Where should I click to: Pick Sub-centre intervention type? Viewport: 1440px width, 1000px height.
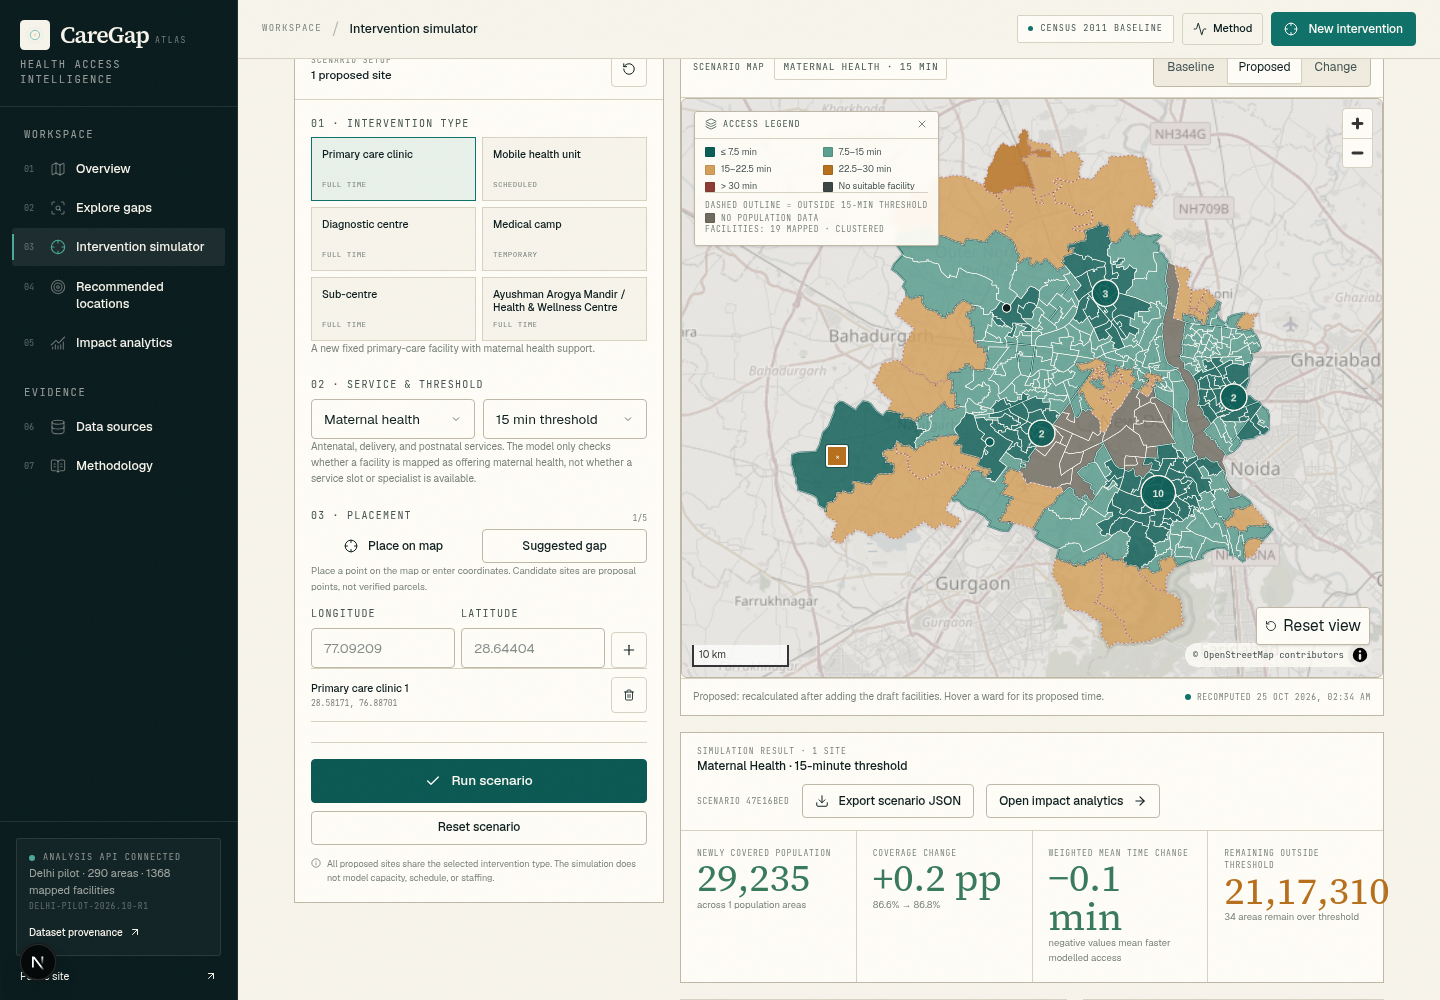pyautogui.click(x=393, y=309)
